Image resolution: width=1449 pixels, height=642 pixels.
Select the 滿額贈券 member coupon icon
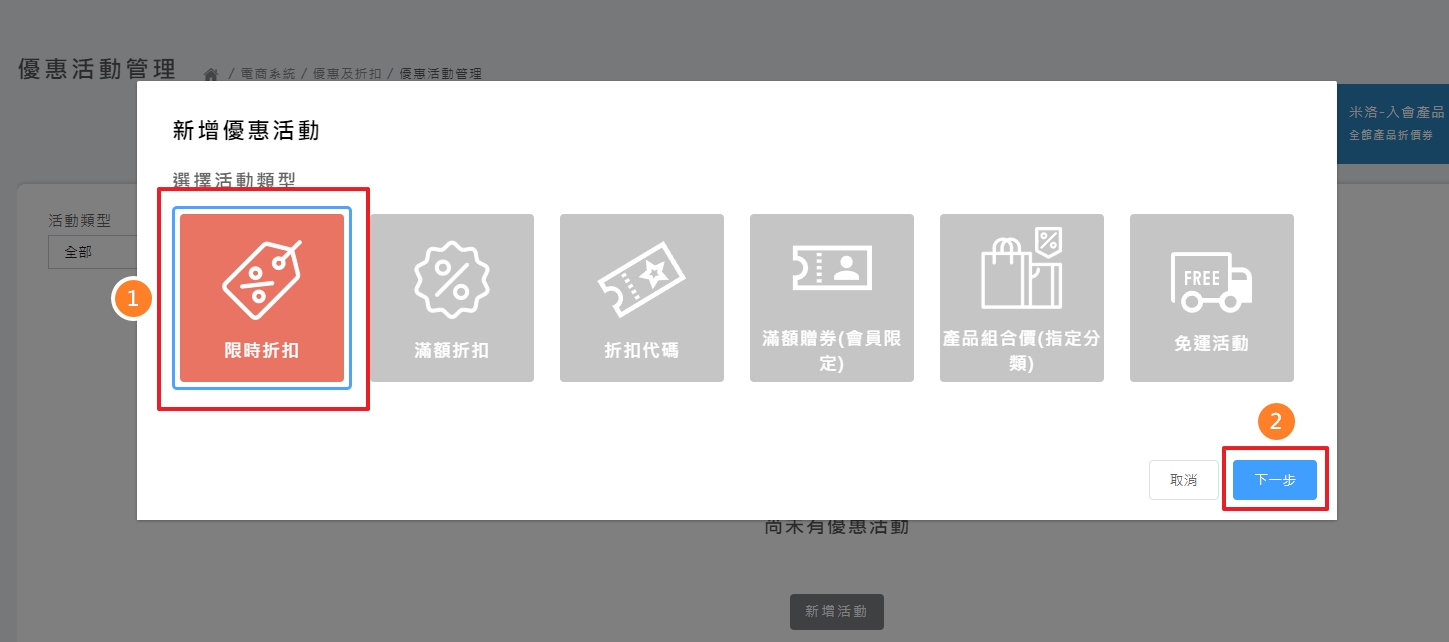click(x=831, y=267)
